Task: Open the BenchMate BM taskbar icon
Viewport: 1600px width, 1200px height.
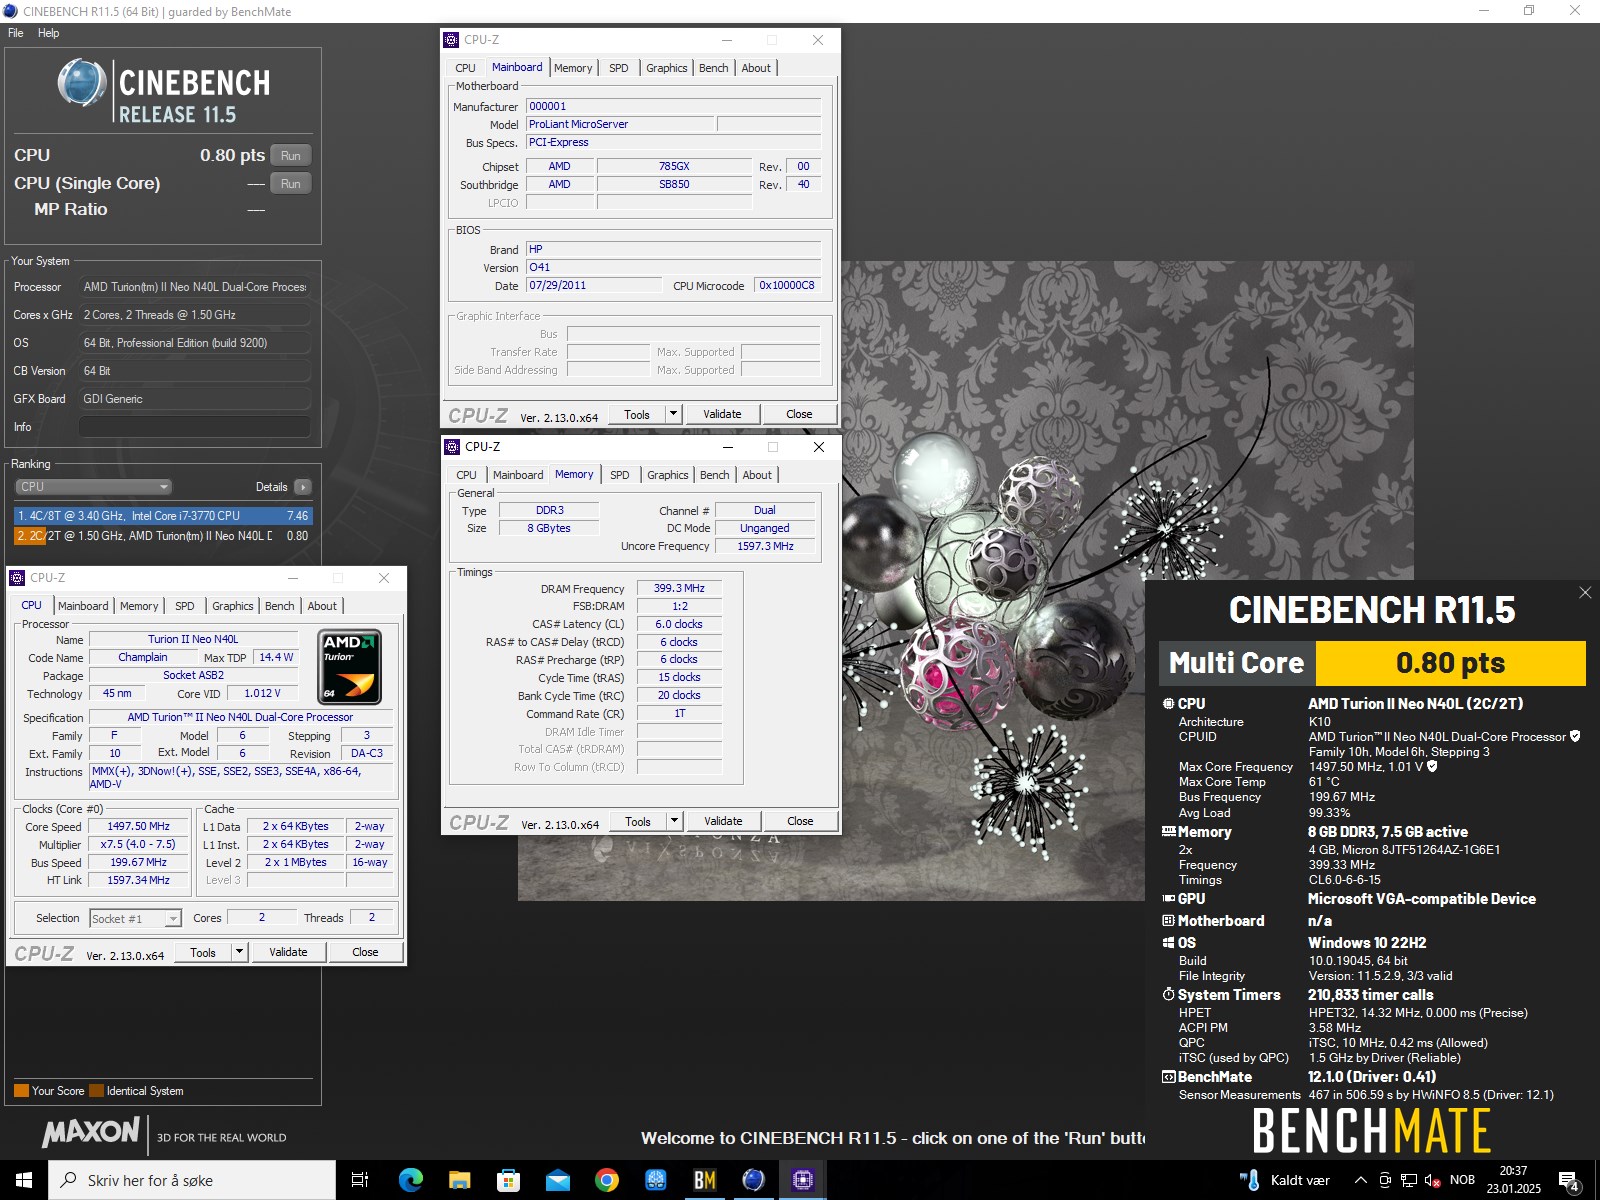Action: 705,1180
